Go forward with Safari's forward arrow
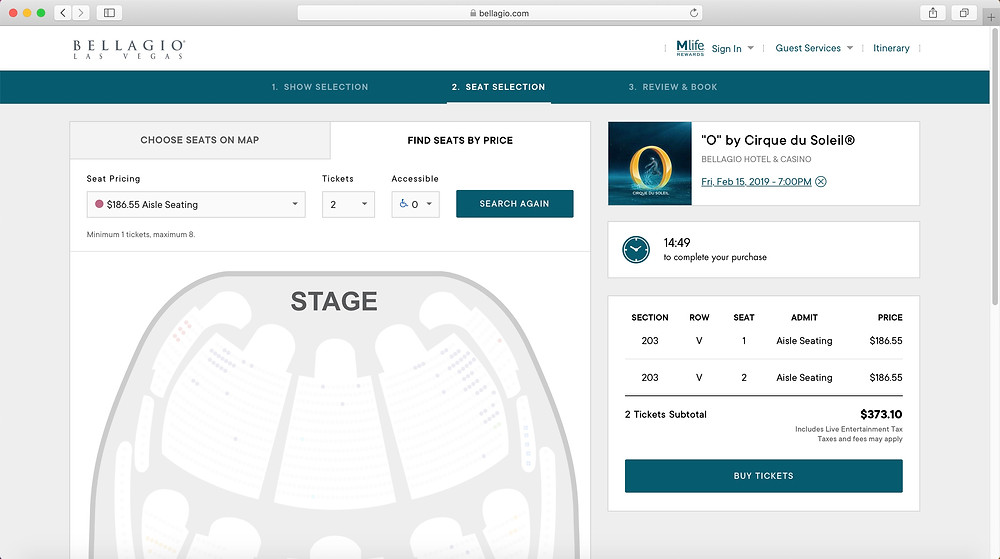 tap(80, 13)
